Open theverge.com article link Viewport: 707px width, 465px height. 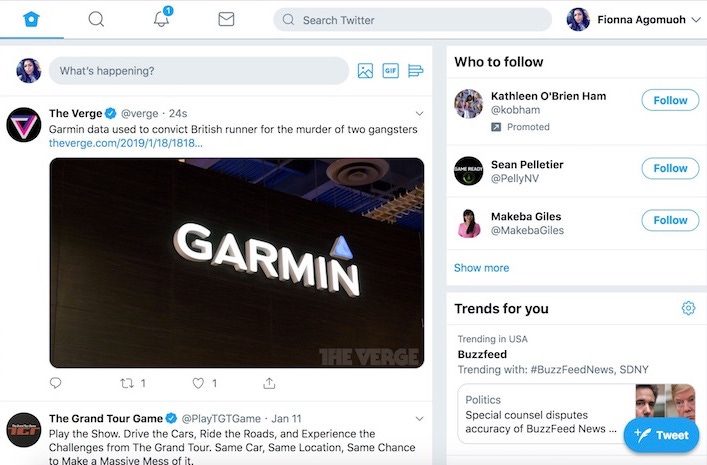point(125,143)
